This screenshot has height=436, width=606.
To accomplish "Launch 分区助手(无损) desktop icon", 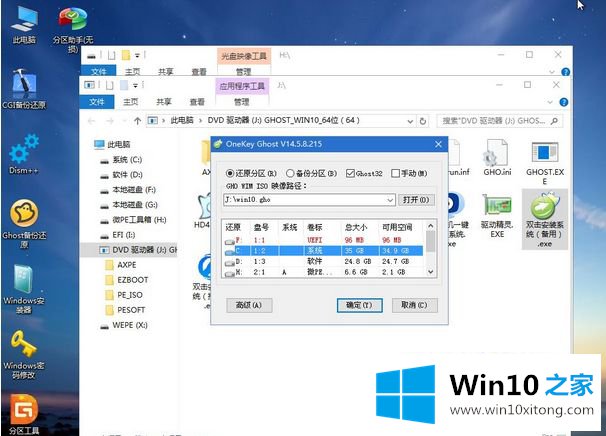I will 73,30.
